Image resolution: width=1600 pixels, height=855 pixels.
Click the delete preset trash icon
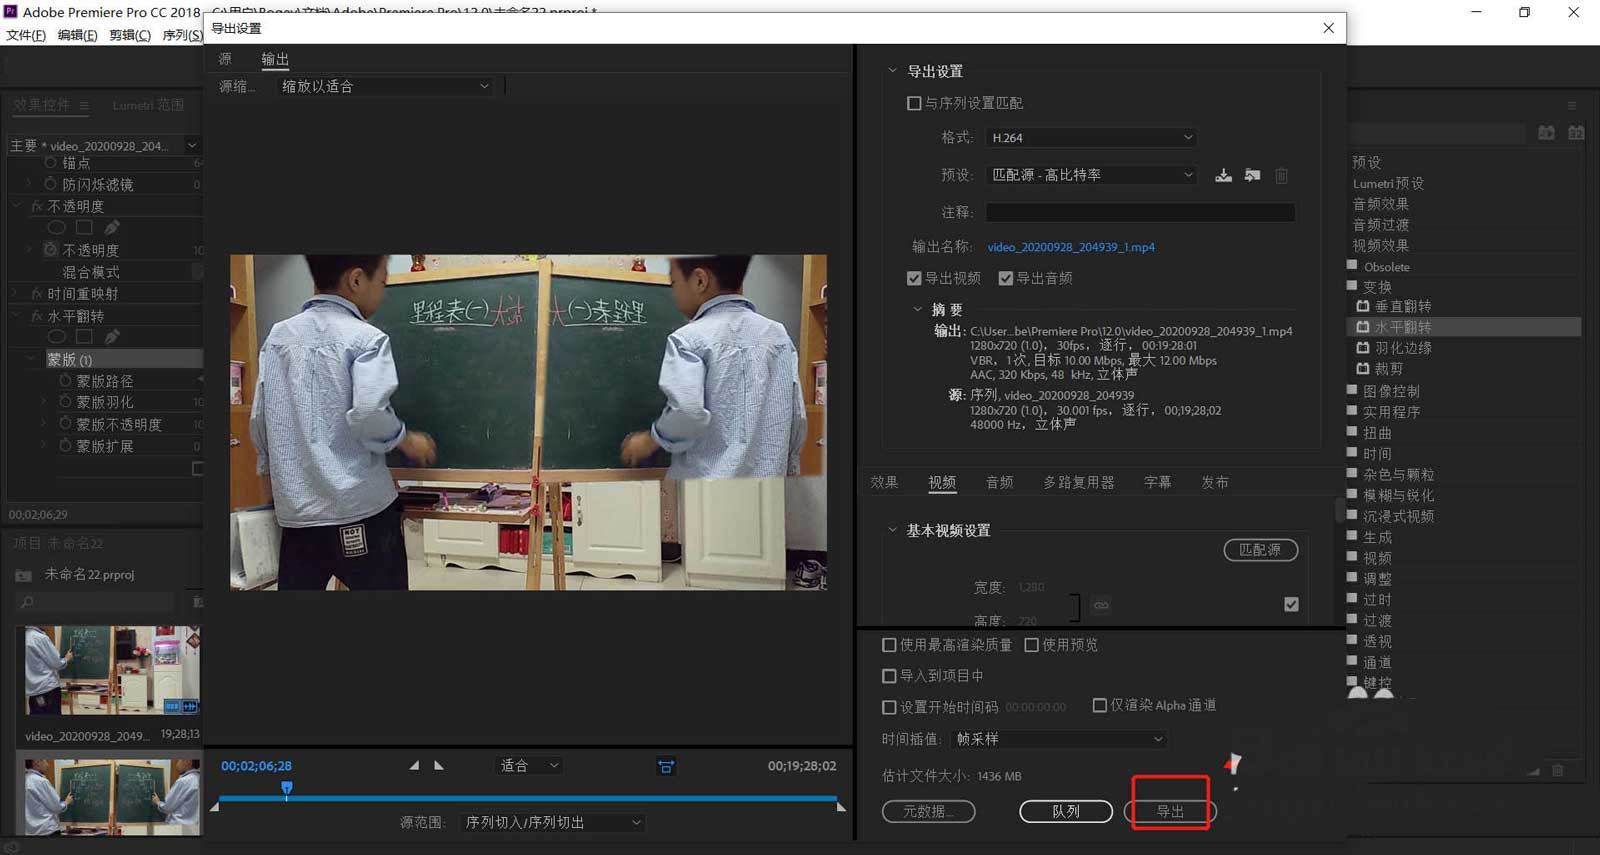click(1281, 176)
